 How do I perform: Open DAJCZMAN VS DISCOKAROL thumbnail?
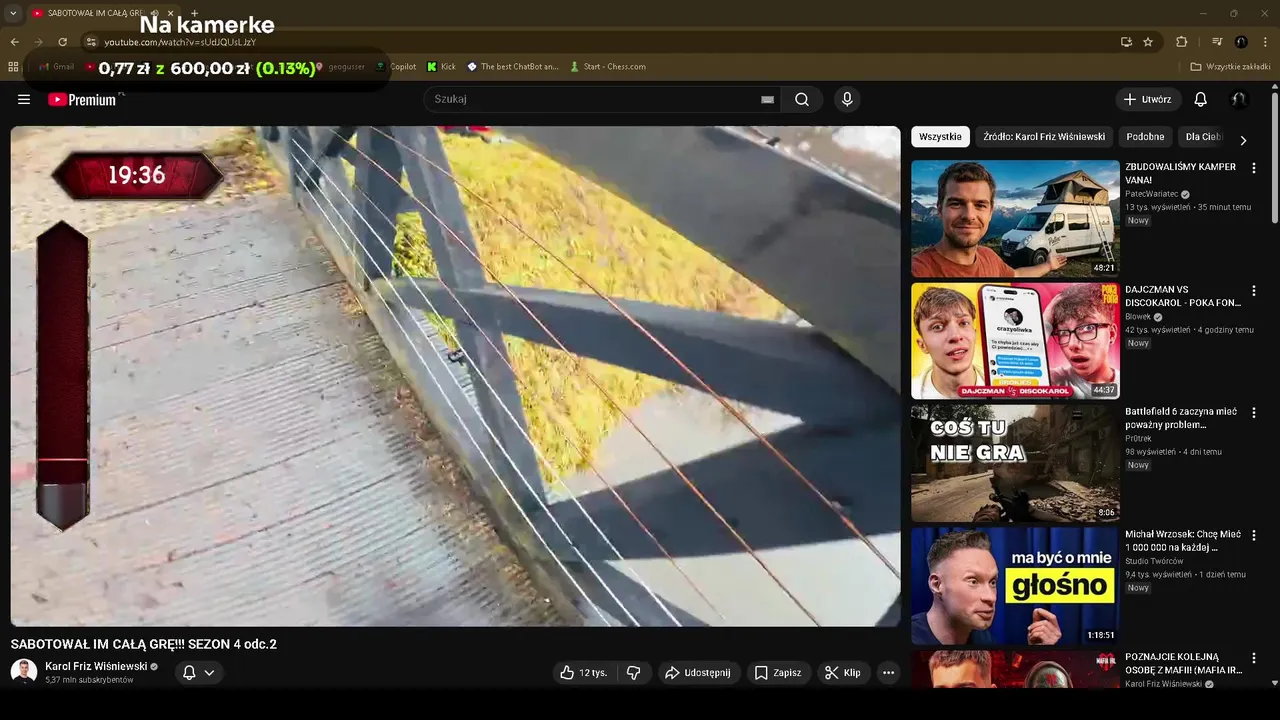(1015, 341)
